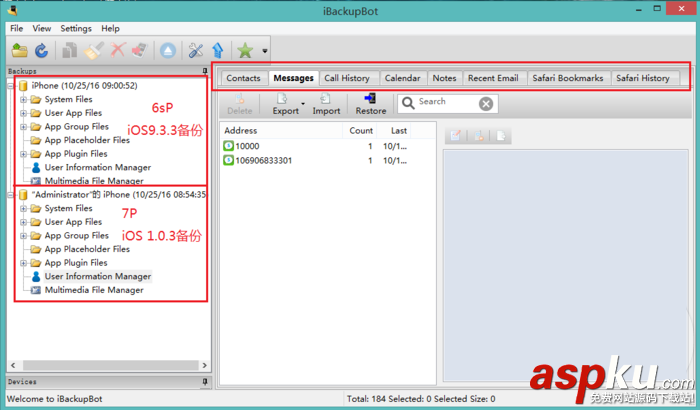
Task: Collapse the Administrator's iPhone backup node
Action: [x=11, y=195]
